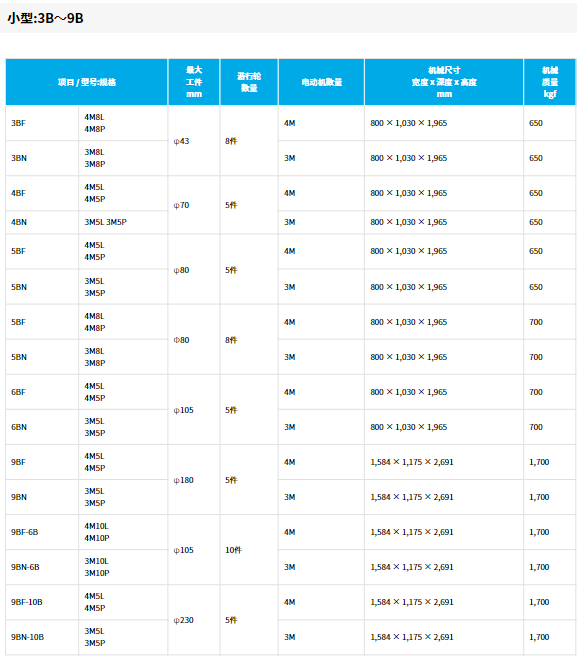Click the 10件 planetary gear count cell
The image size is (577, 658).
pos(249,550)
